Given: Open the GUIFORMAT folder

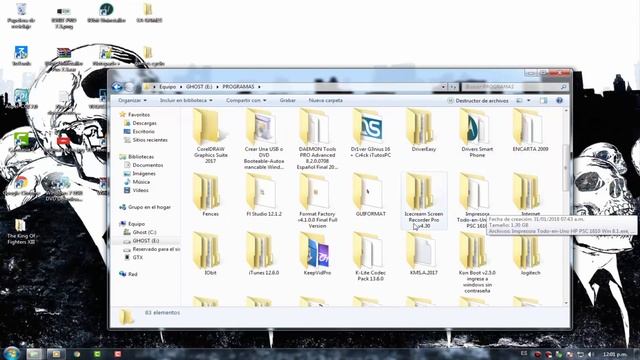Looking at the screenshot, I should (370, 195).
